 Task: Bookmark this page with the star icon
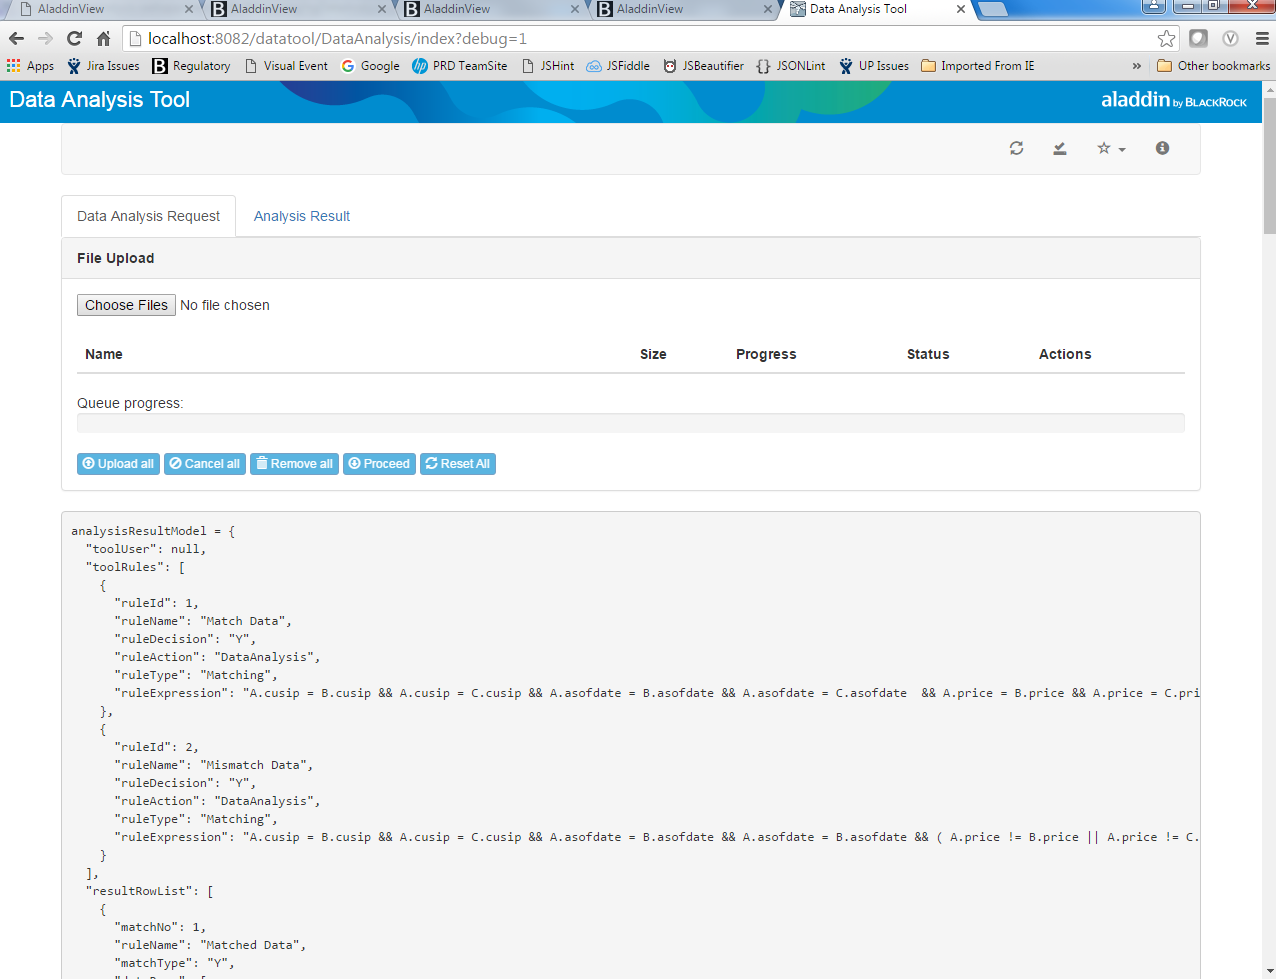[x=1166, y=38]
